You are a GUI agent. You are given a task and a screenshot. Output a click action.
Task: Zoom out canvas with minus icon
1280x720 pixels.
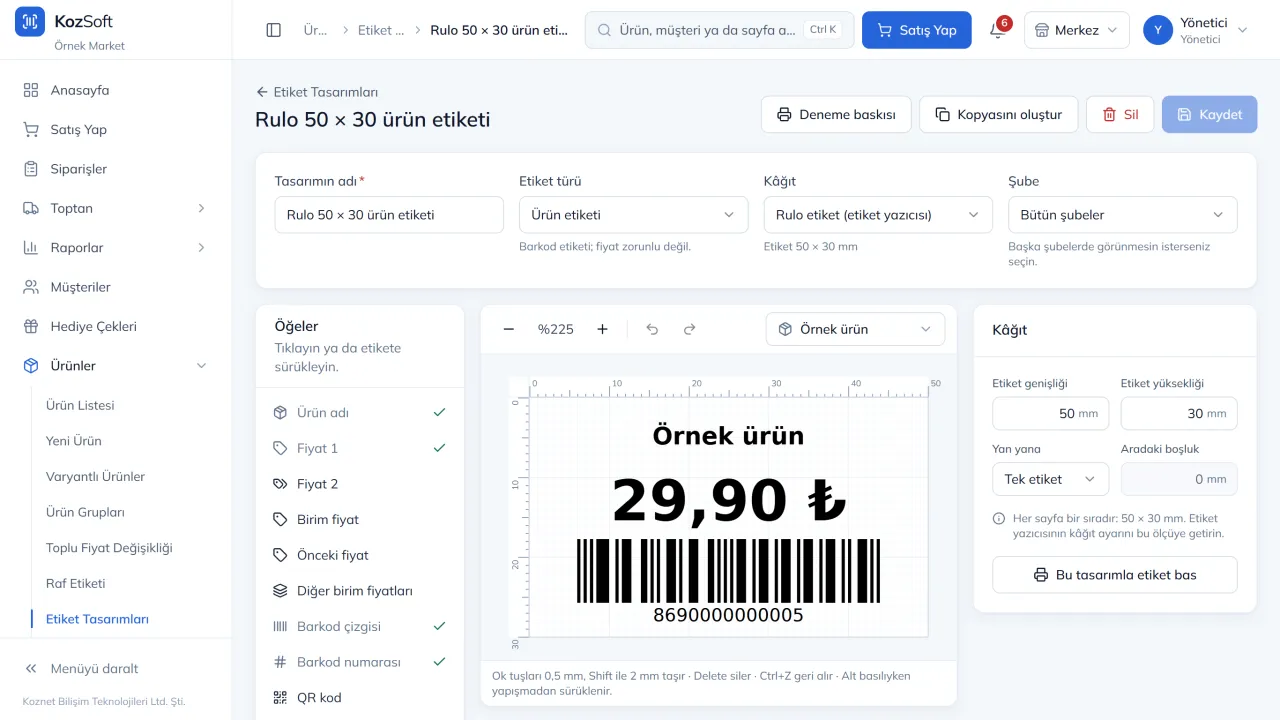point(508,329)
